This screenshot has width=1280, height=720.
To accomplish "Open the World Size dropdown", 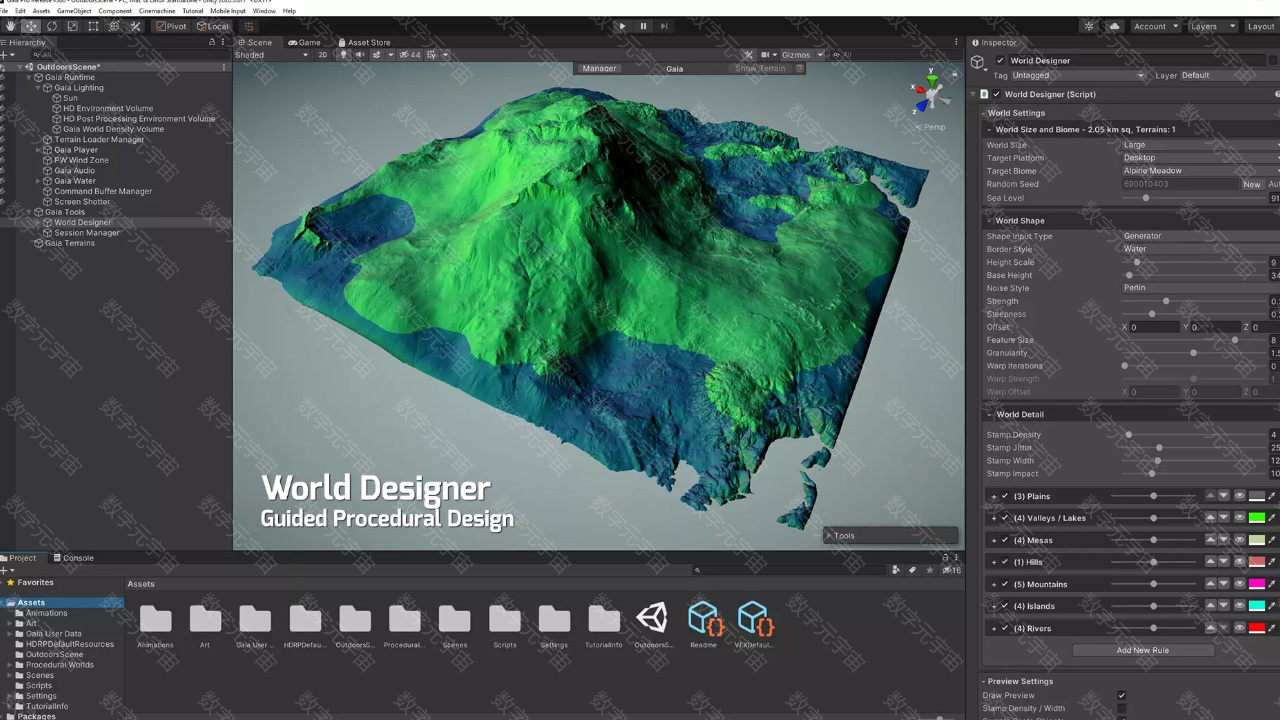I will 1200,145.
